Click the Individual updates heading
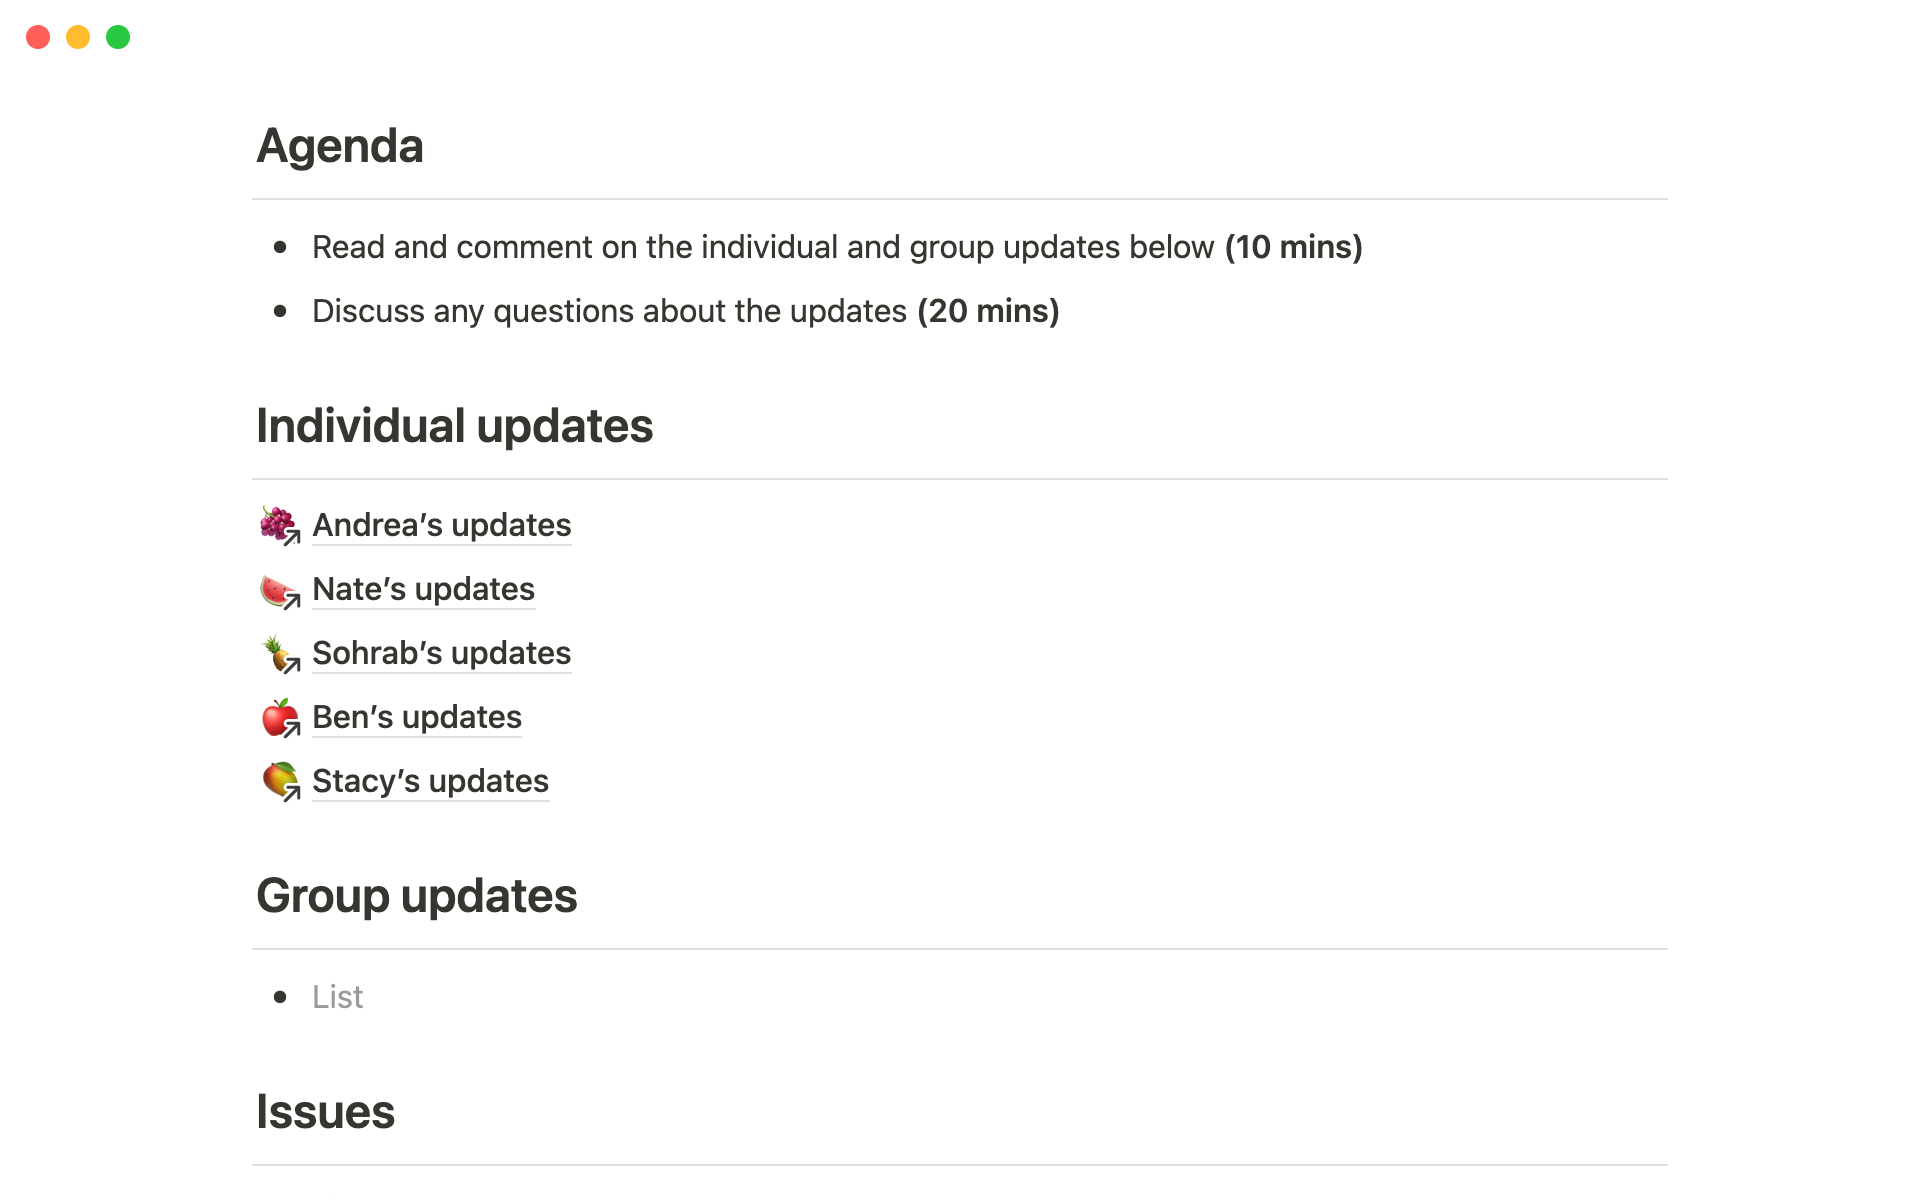Screen dimensions: 1920x1200 [x=454, y=426]
